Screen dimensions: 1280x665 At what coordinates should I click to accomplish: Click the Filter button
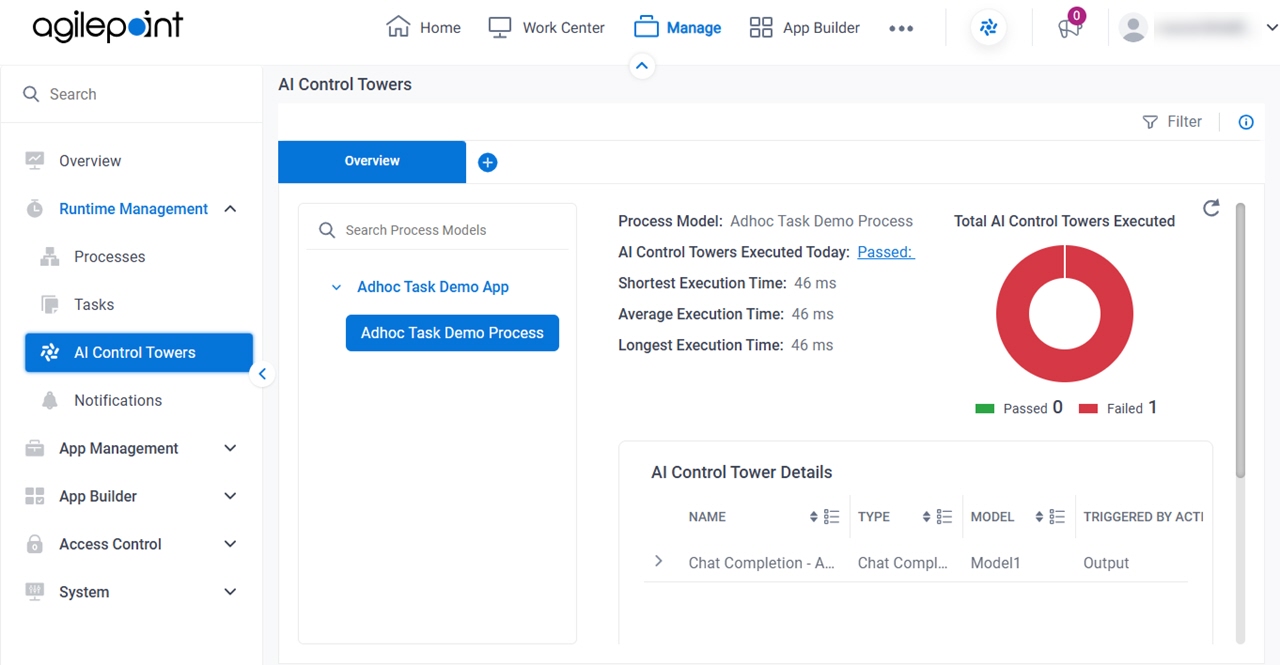pos(1172,122)
